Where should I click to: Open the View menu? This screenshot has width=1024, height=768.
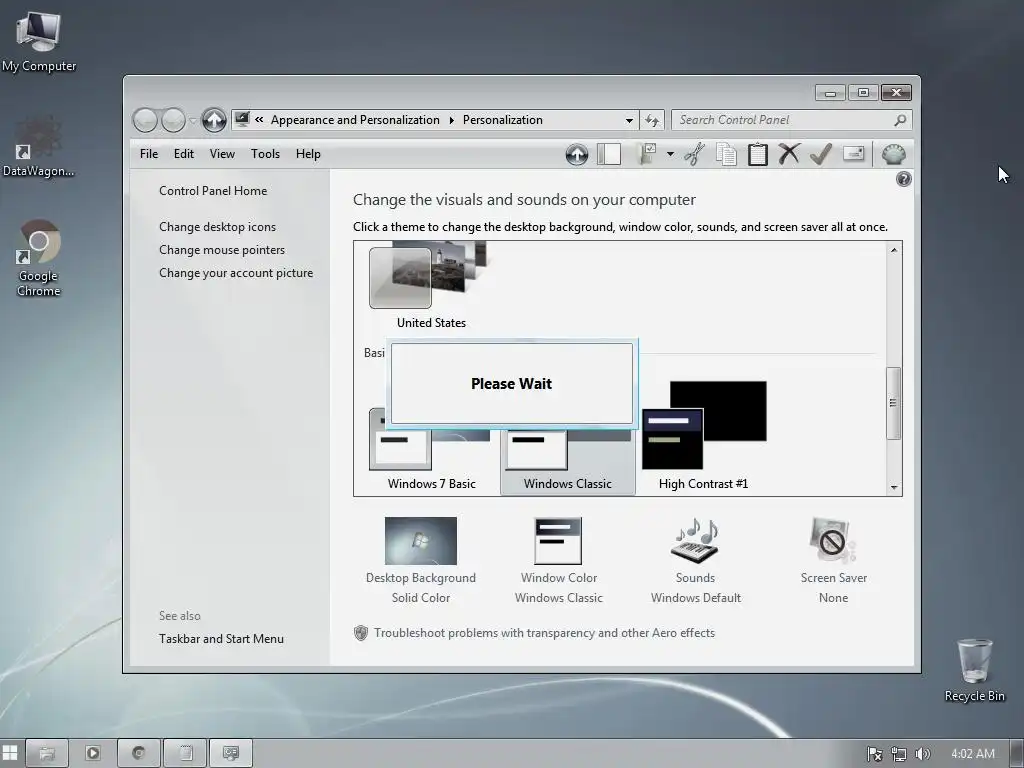click(222, 154)
